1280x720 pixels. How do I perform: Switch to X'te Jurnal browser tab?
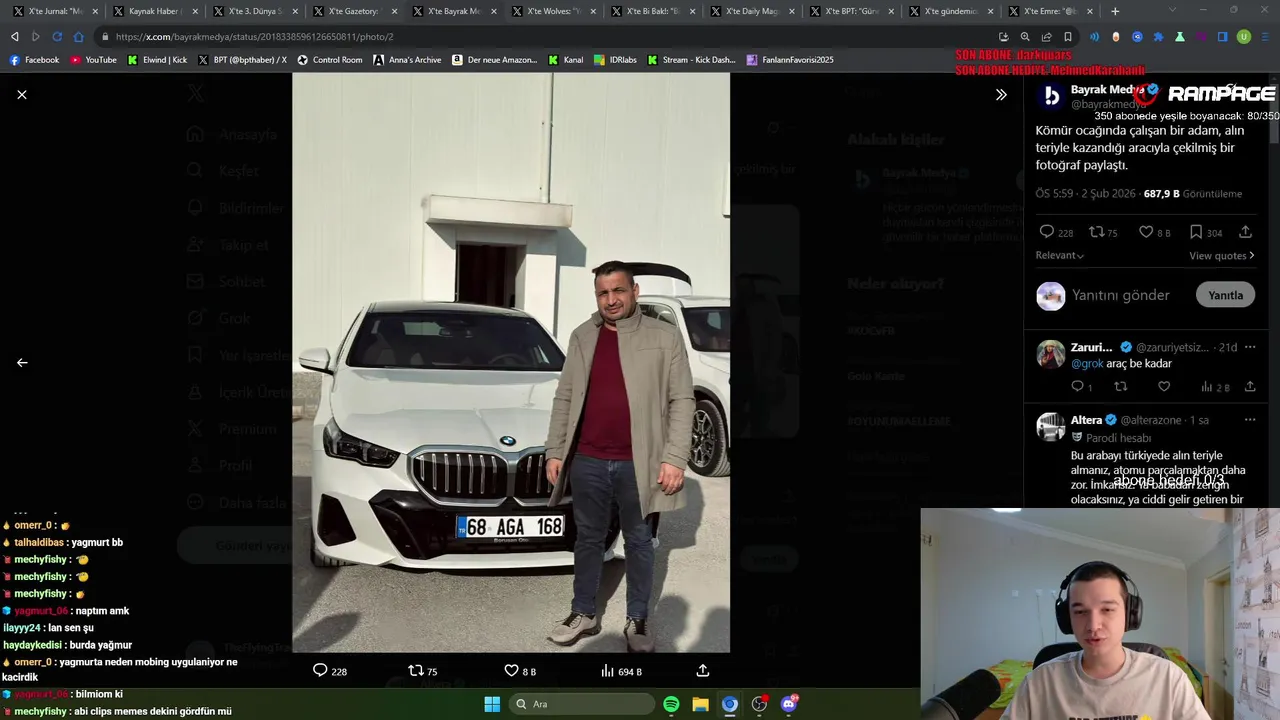point(55,11)
